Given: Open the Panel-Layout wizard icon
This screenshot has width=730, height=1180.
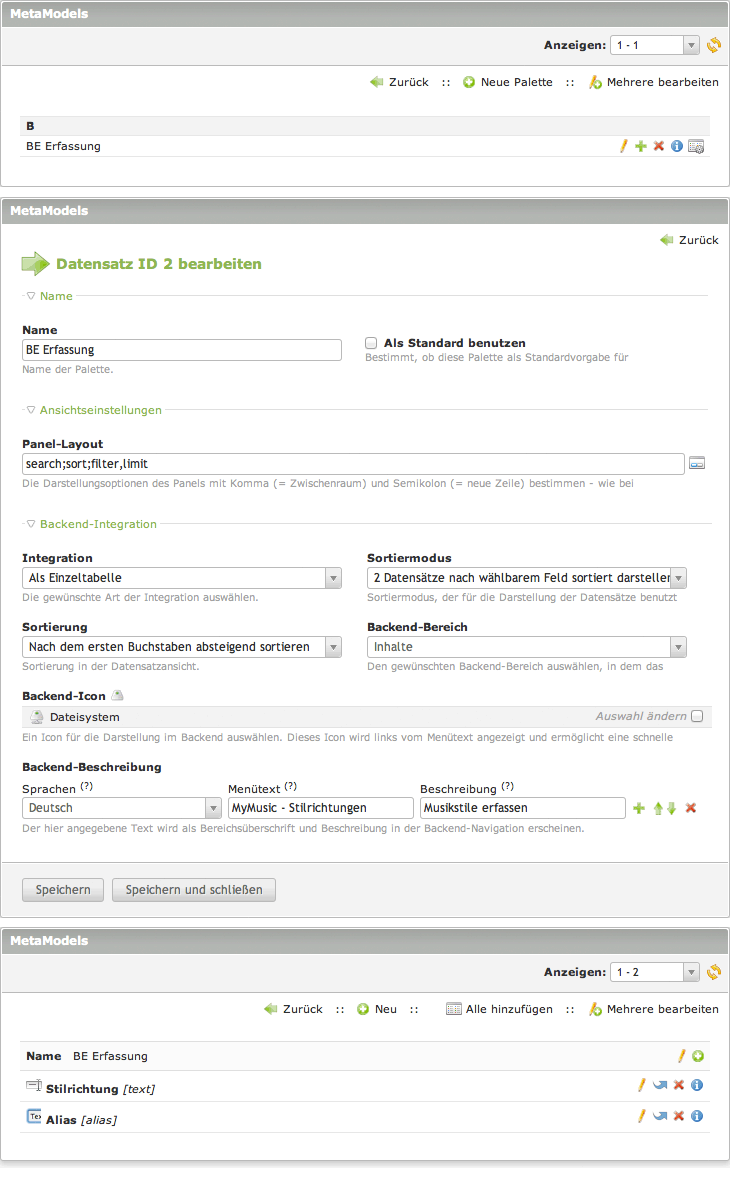Looking at the screenshot, I should (697, 463).
